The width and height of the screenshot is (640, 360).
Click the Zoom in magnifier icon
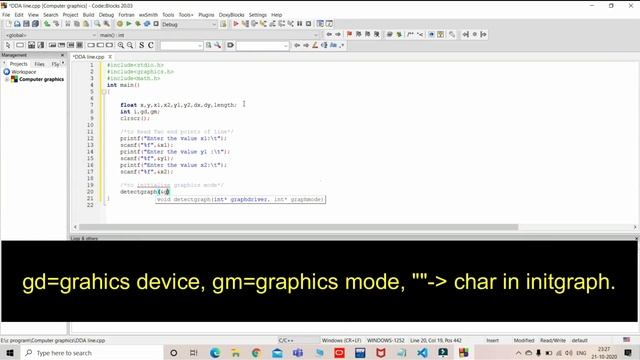pyautogui.click(x=121, y=45)
